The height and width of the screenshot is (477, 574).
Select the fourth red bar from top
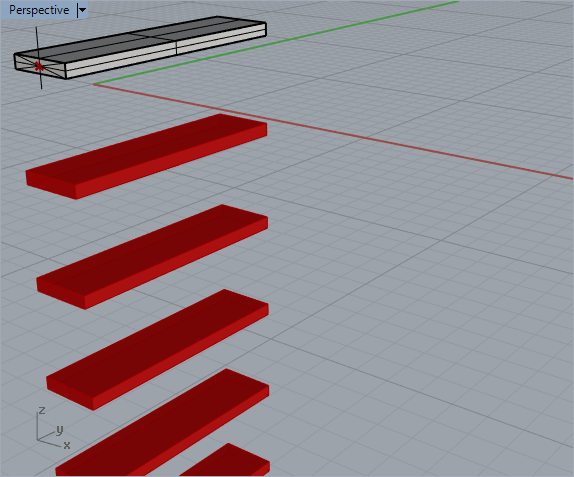tap(163, 423)
